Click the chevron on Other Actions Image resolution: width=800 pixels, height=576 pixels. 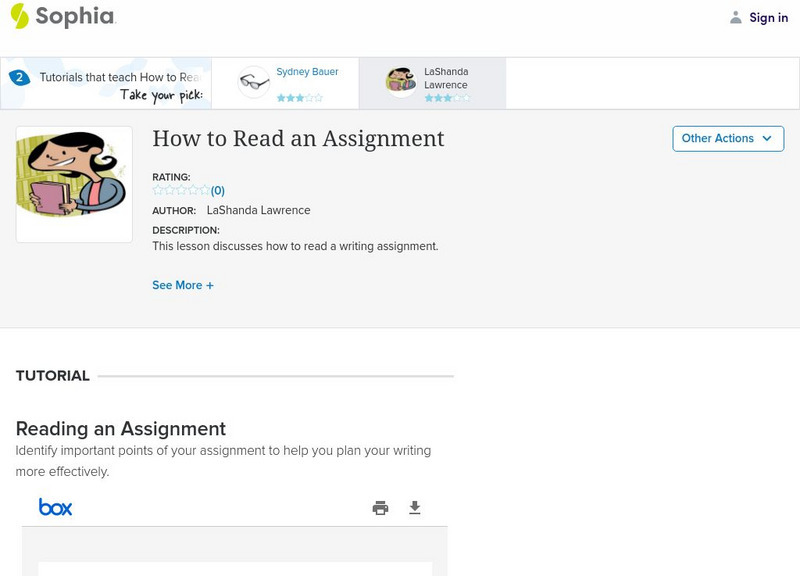[x=766, y=139]
